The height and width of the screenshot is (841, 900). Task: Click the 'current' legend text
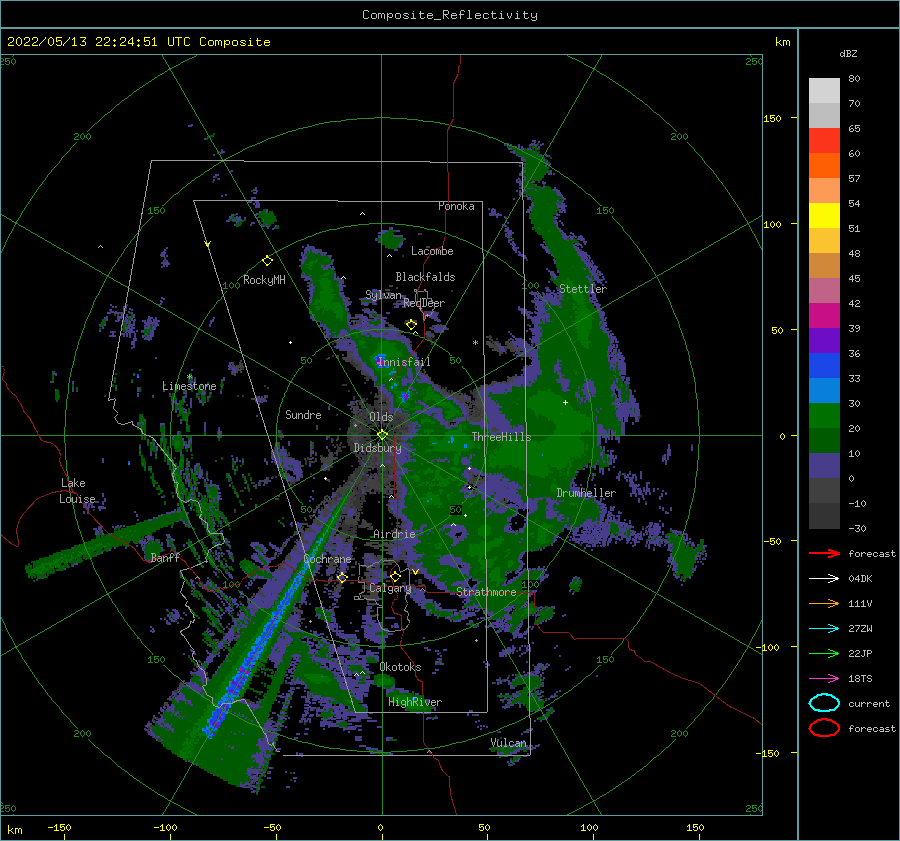pos(869,704)
